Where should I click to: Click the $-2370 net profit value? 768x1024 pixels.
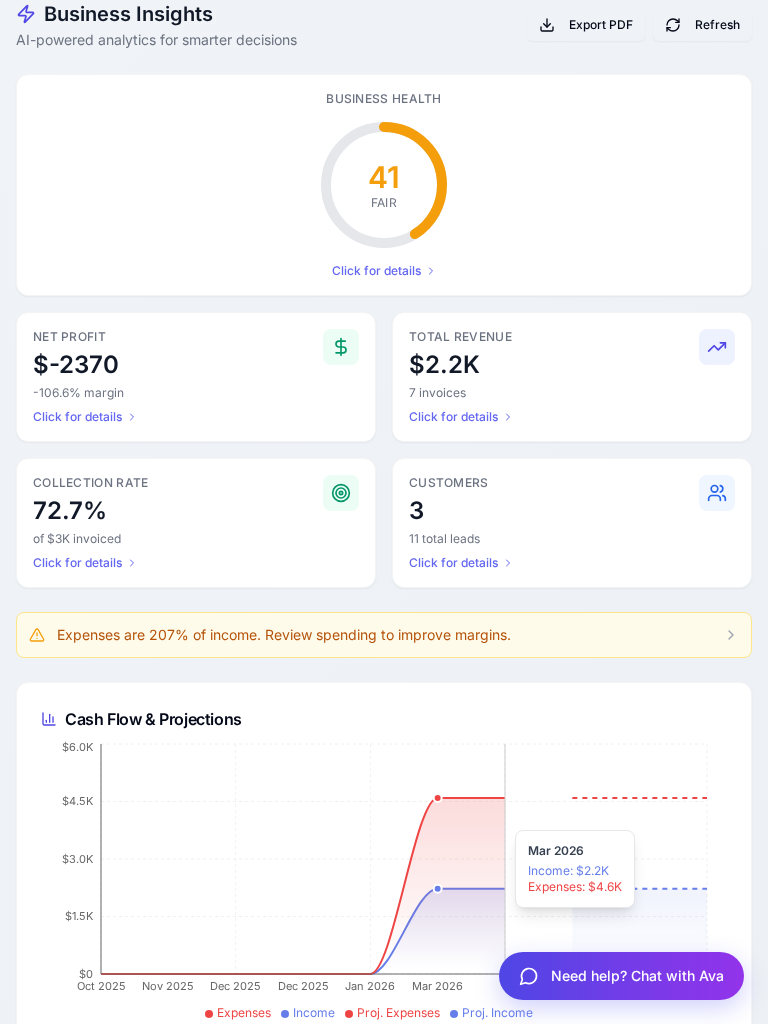pyautogui.click(x=76, y=364)
